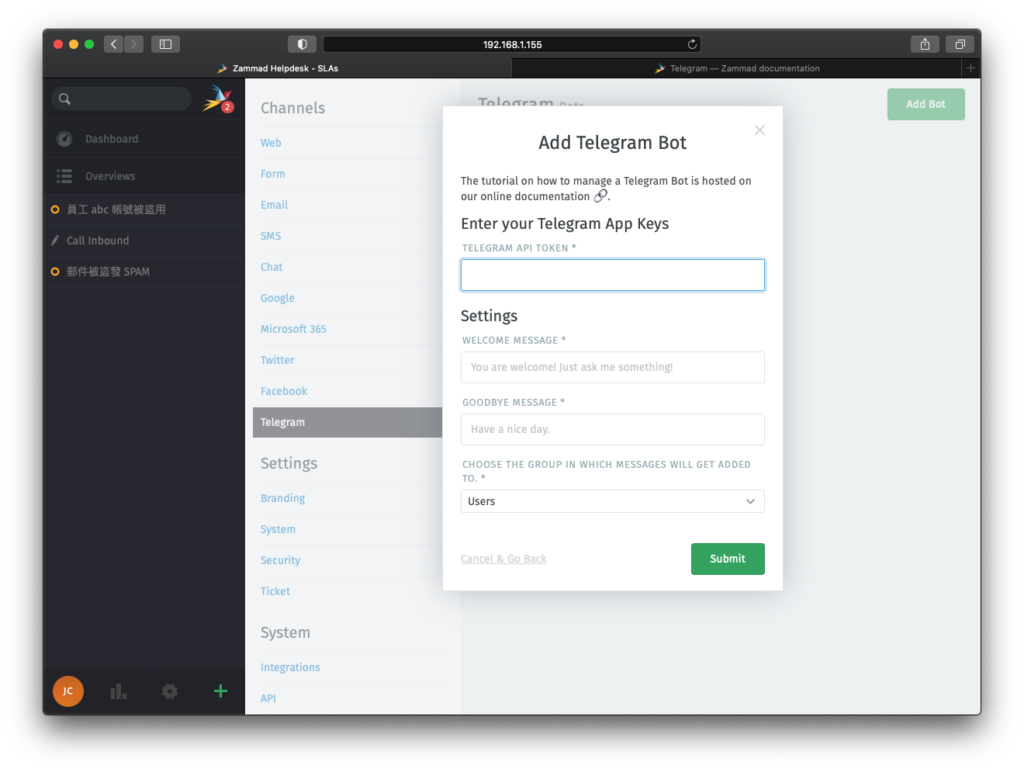Image resolution: width=1024 pixels, height=772 pixels.
Task: Switch to Telegram — Zammad documentation tab
Action: point(737,68)
